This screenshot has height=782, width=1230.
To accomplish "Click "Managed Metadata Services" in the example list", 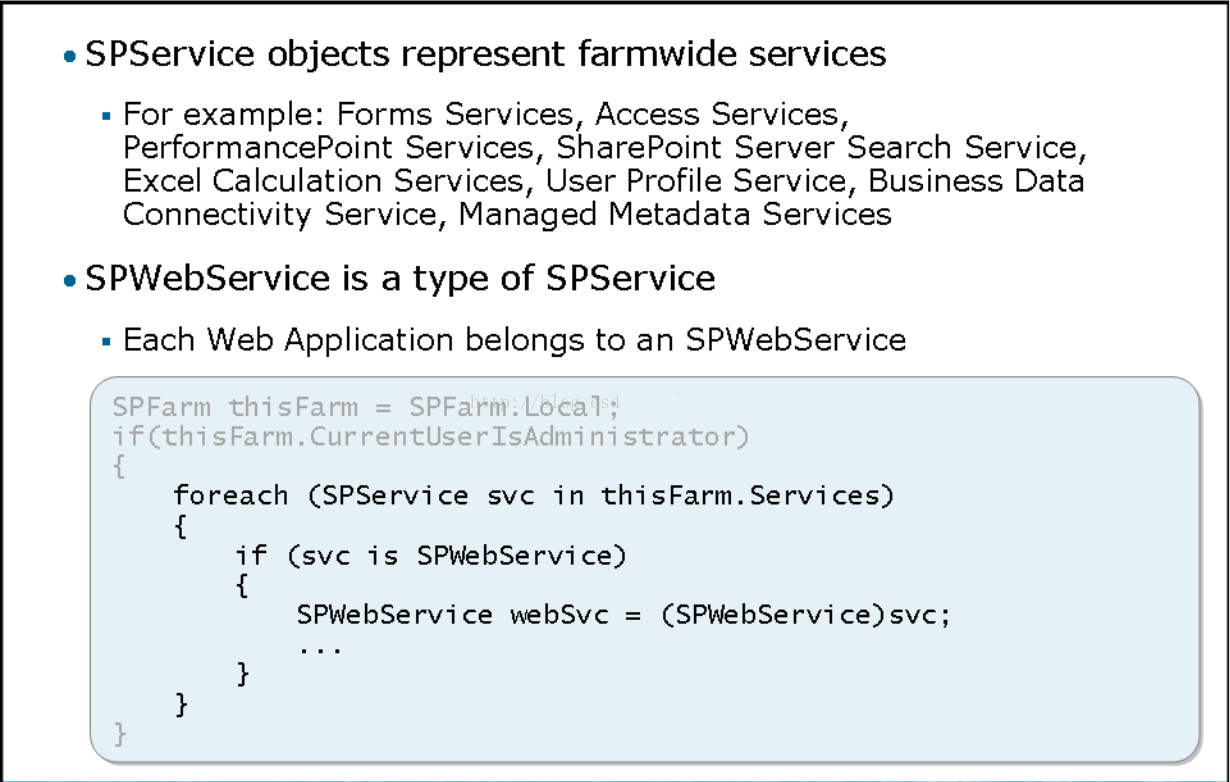I will click(x=675, y=214).
